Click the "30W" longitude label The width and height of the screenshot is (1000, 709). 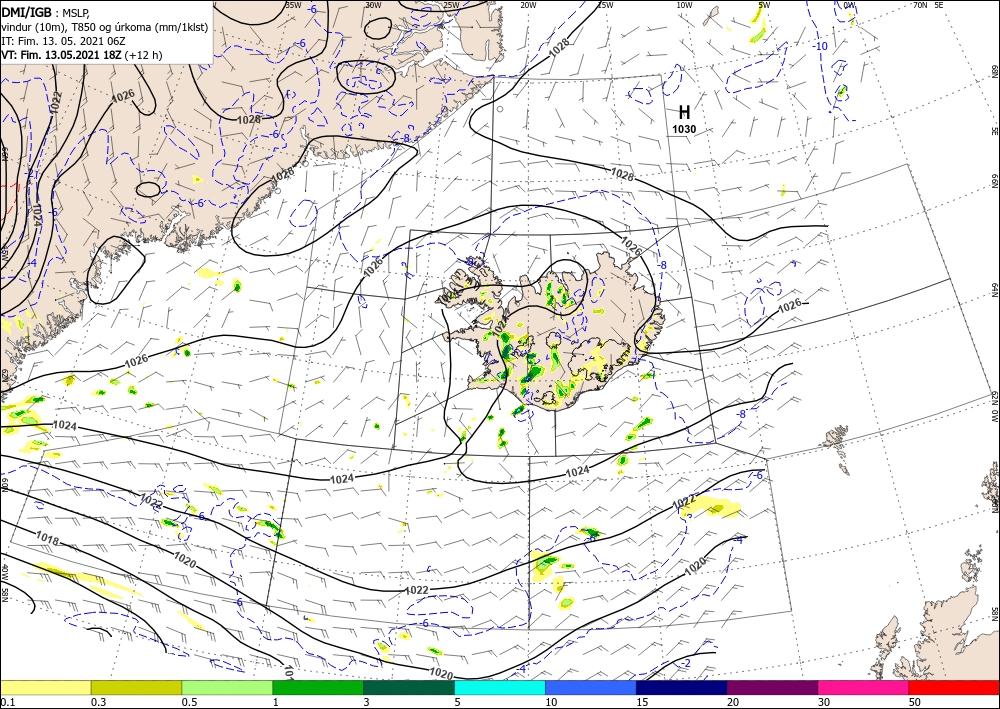tap(373, 5)
